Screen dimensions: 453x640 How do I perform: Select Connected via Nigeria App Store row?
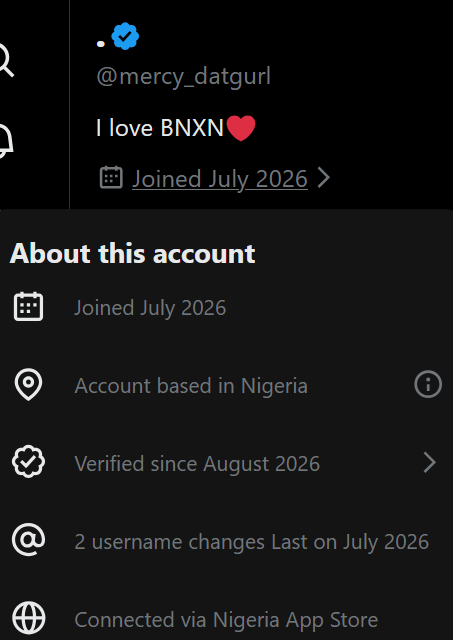click(x=226, y=619)
